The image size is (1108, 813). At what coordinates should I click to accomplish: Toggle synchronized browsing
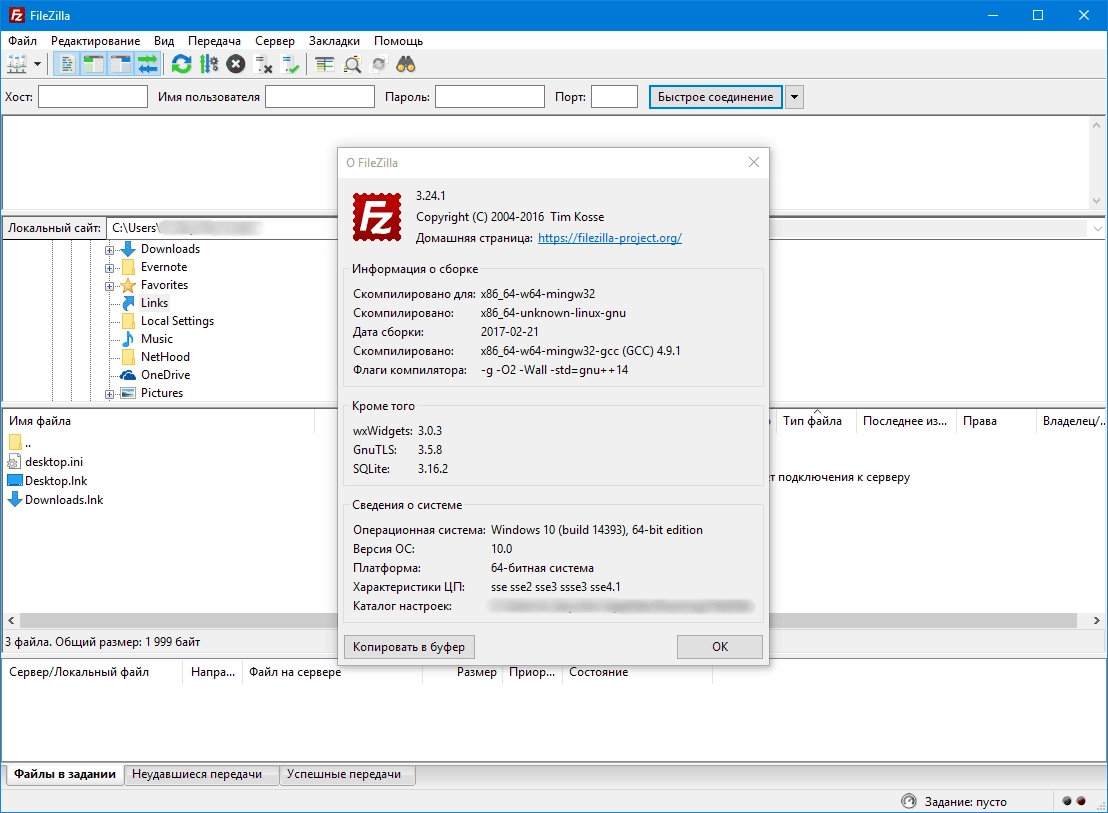point(379,65)
